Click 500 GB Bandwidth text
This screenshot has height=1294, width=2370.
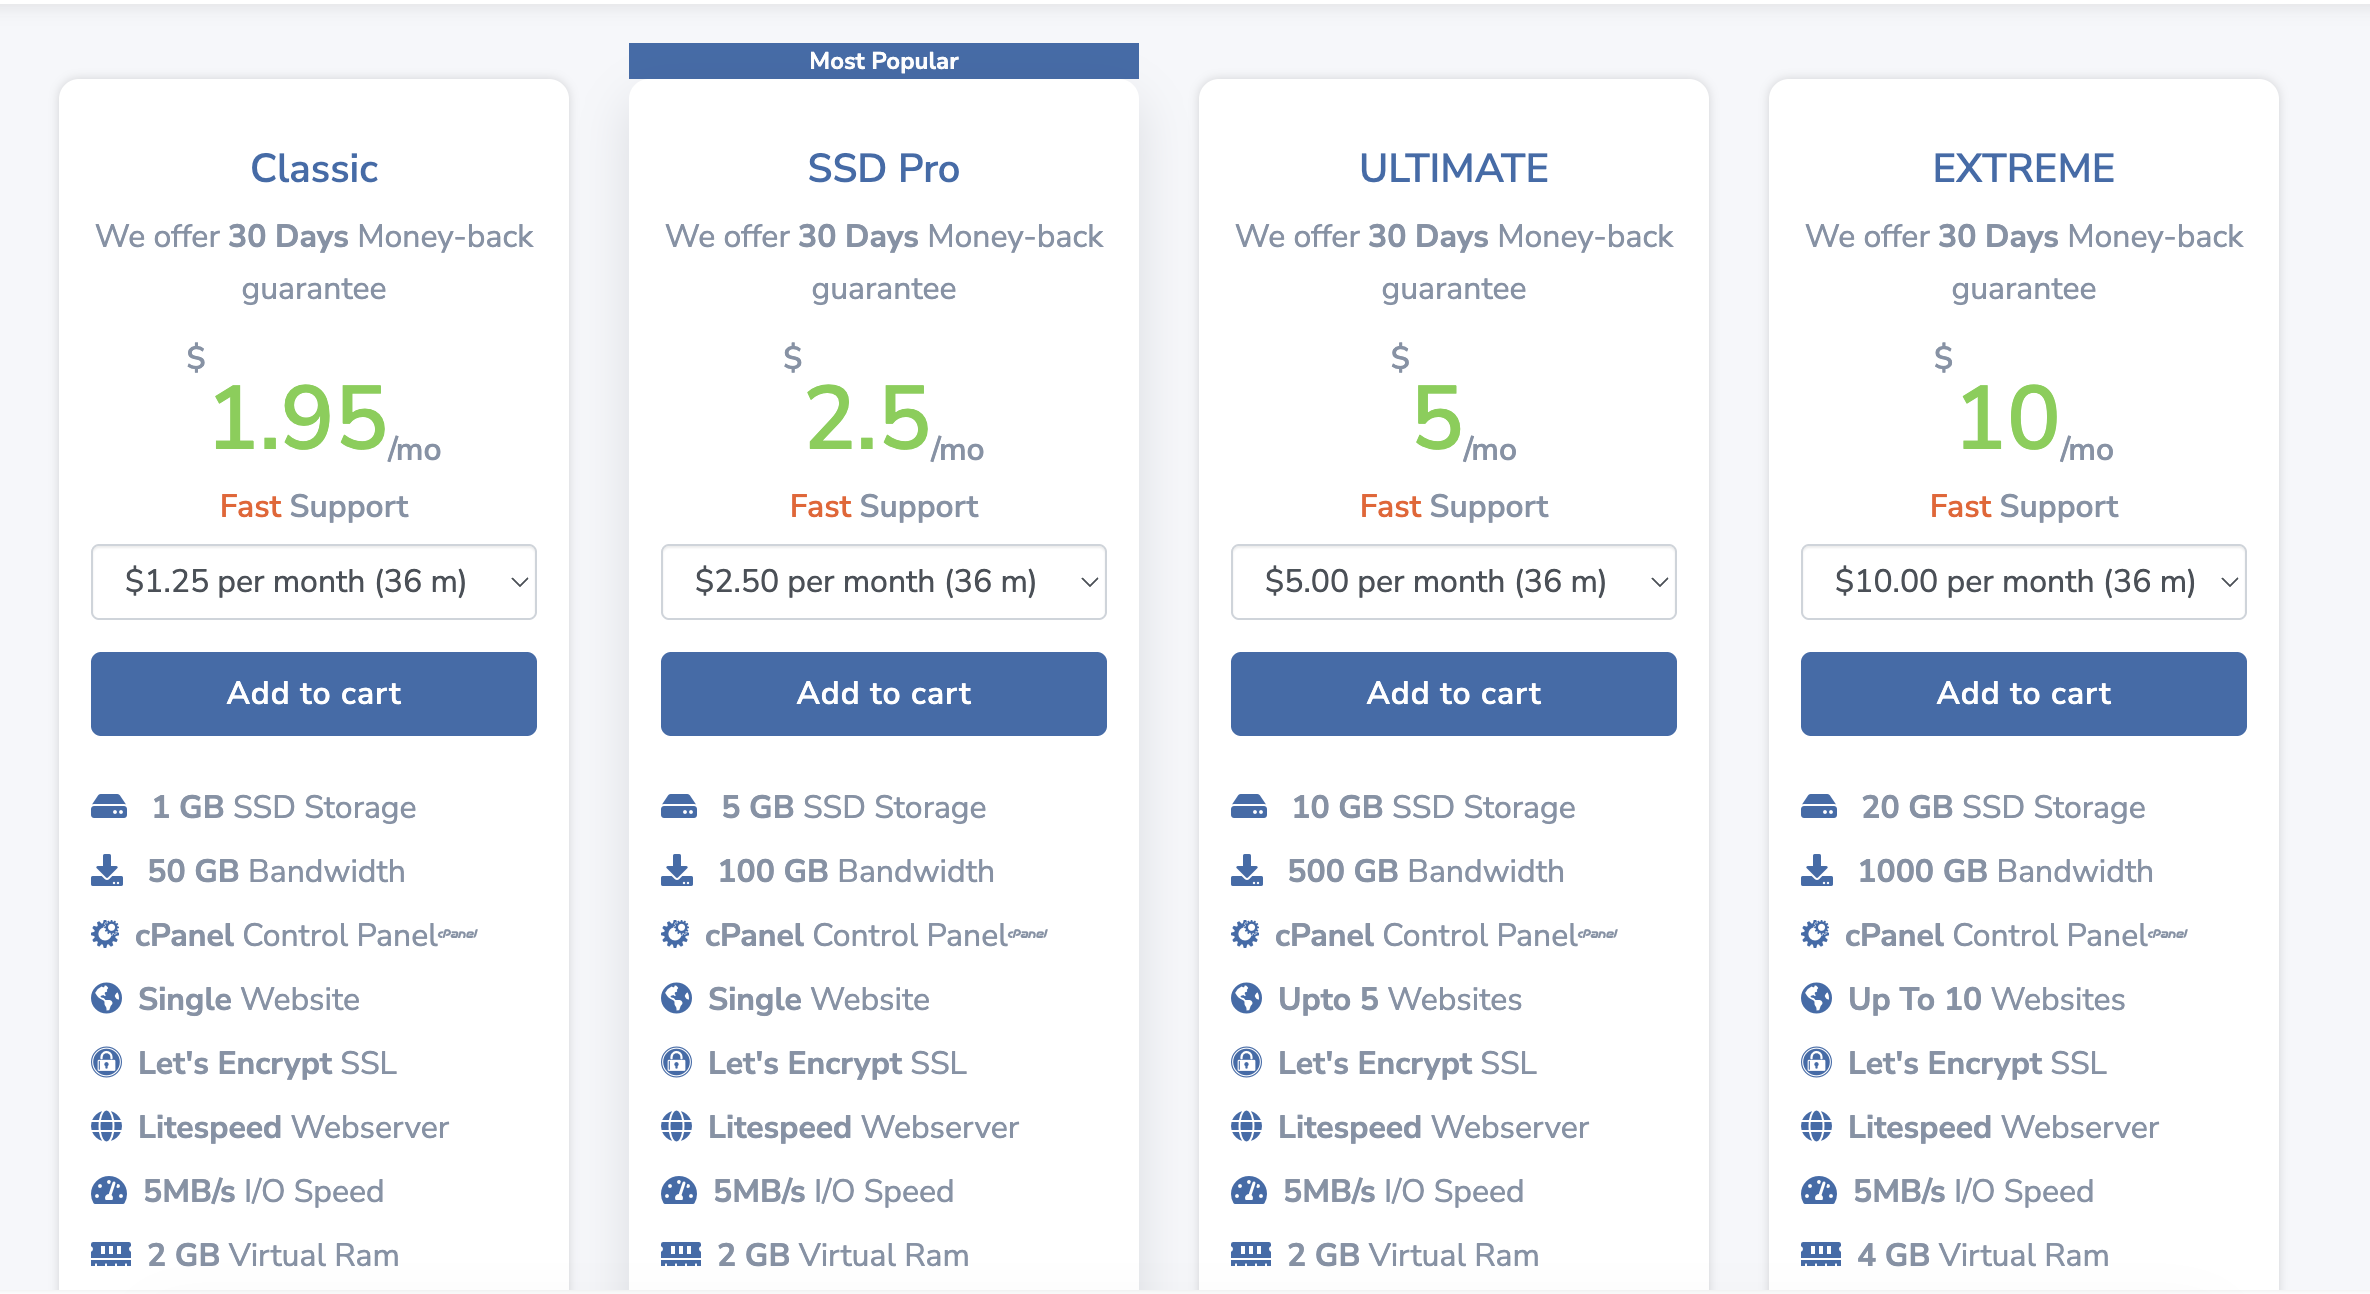pyautogui.click(x=1426, y=871)
